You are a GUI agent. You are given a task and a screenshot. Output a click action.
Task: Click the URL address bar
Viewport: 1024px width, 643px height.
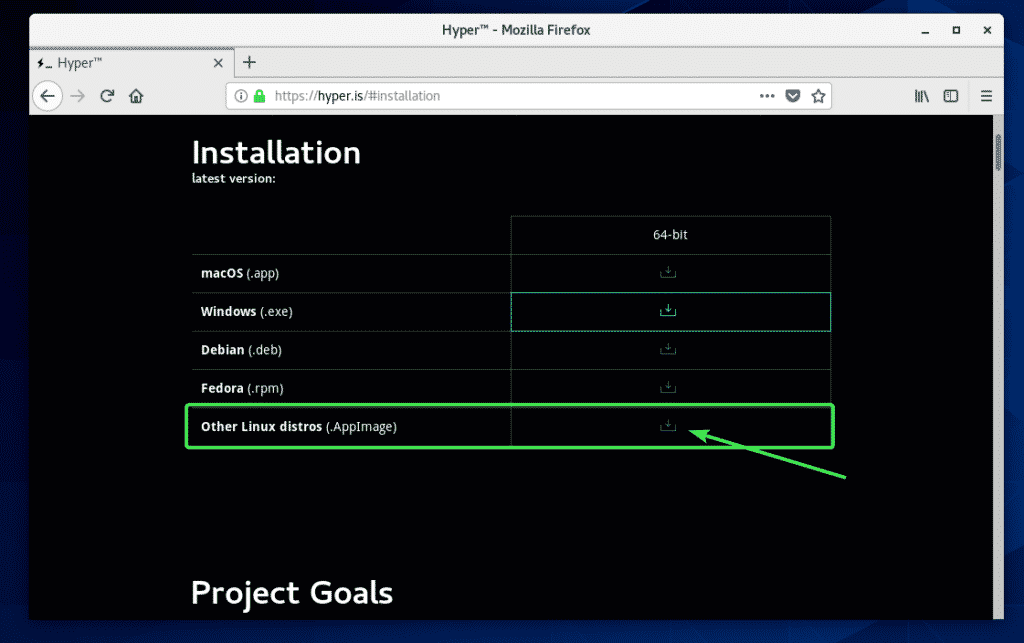click(500, 97)
